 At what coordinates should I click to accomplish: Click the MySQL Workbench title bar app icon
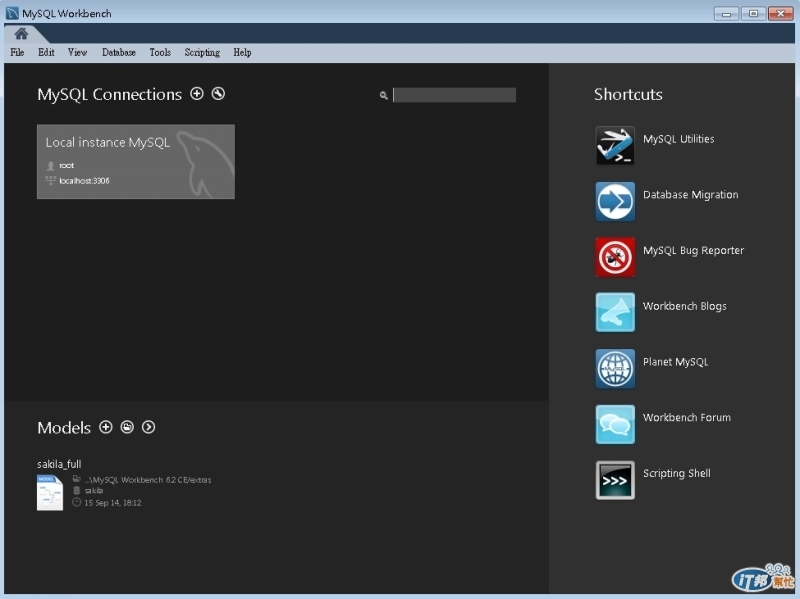click(12, 13)
